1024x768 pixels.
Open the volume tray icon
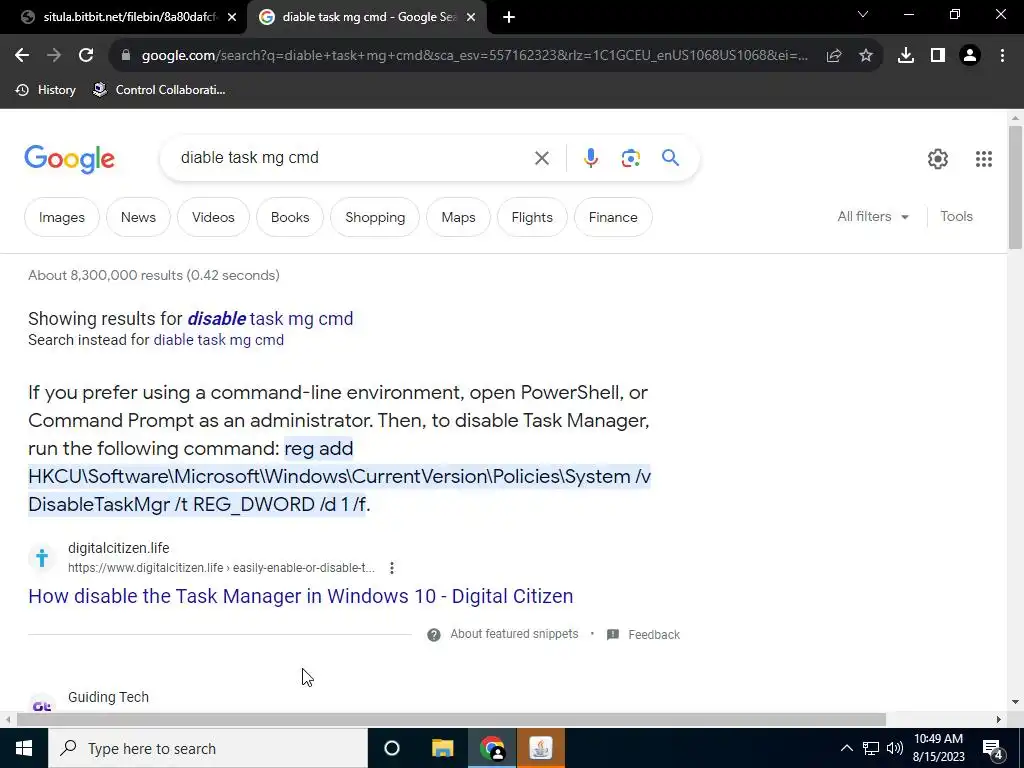click(x=895, y=748)
